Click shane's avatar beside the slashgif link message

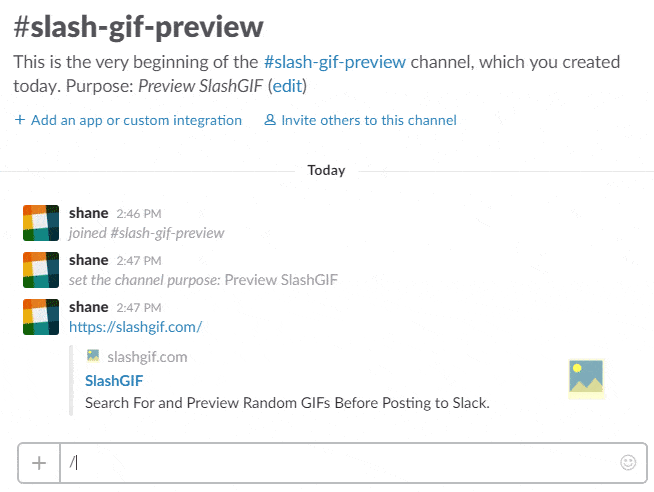(x=41, y=317)
